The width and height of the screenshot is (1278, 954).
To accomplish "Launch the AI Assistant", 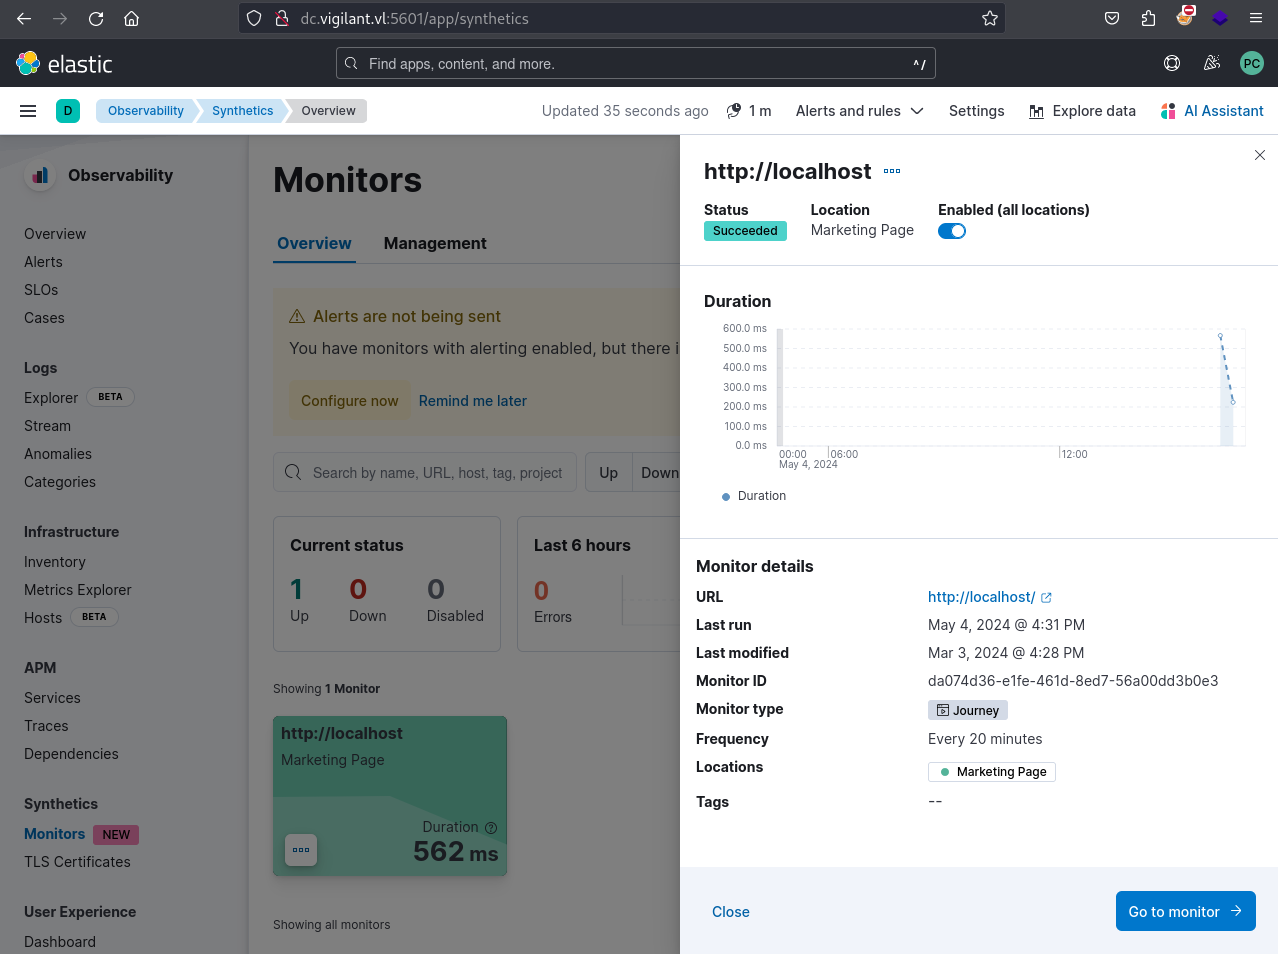I will tap(1212, 111).
